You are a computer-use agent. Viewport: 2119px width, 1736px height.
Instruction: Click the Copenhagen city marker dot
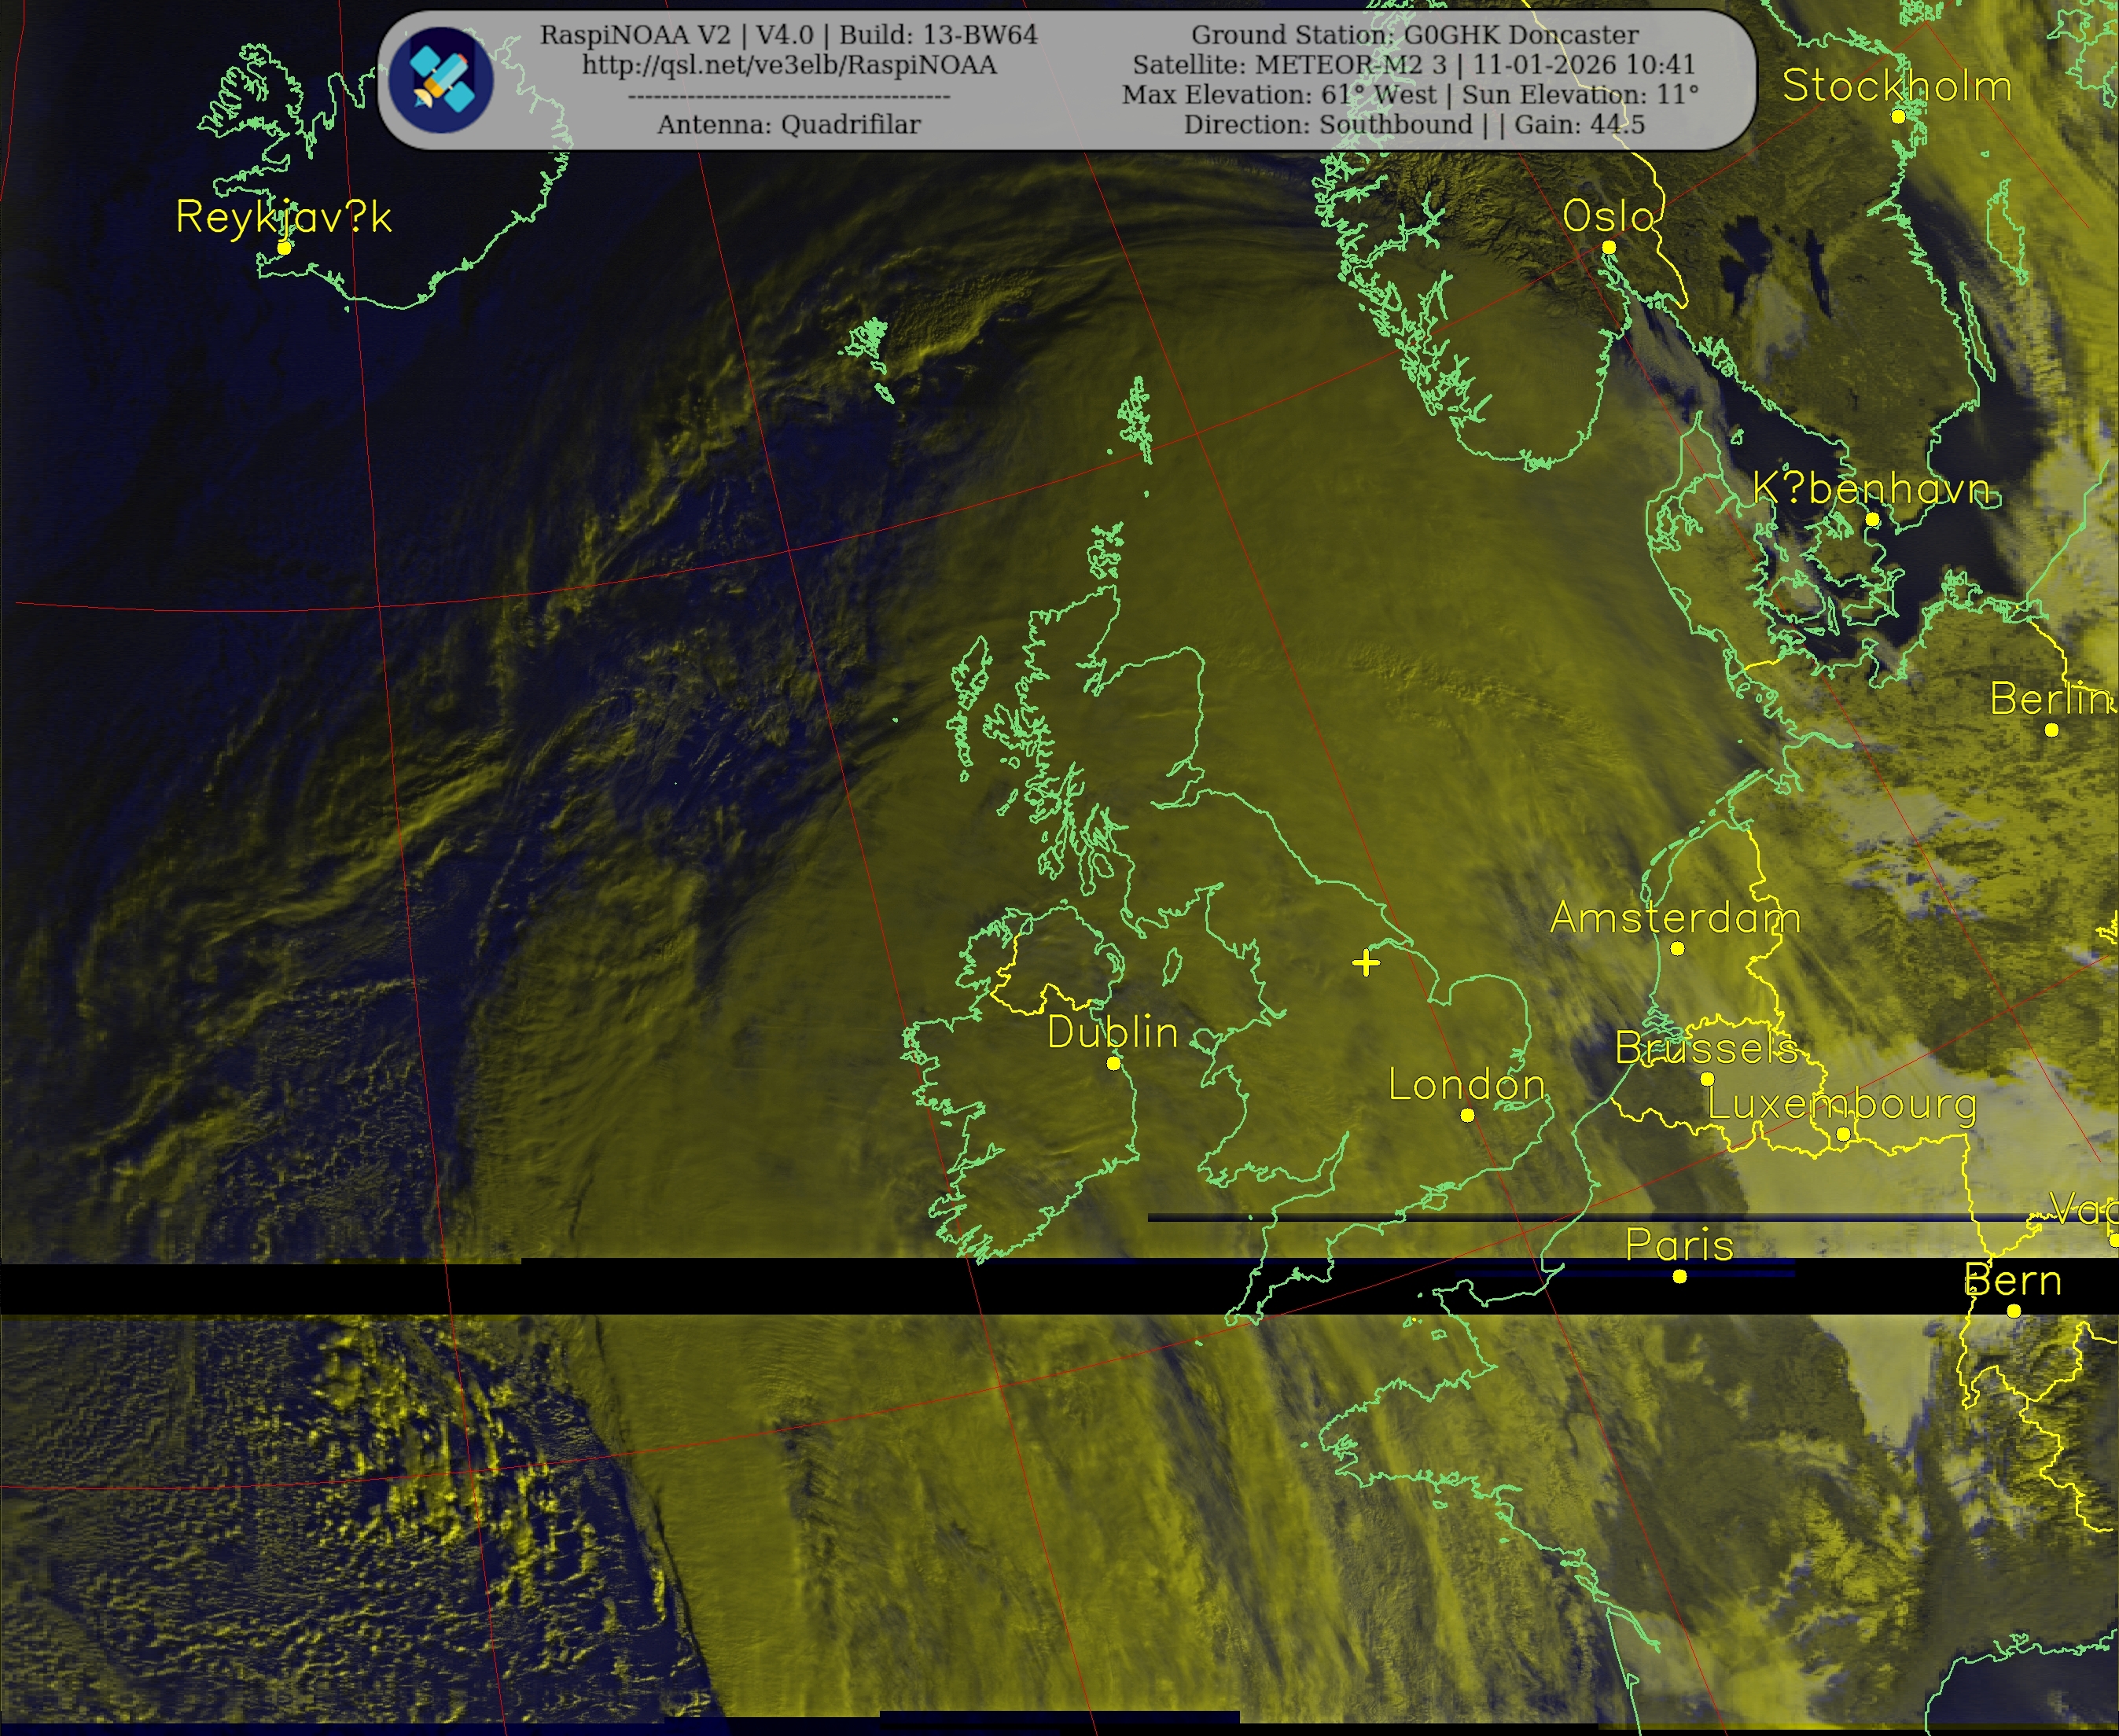[1872, 519]
